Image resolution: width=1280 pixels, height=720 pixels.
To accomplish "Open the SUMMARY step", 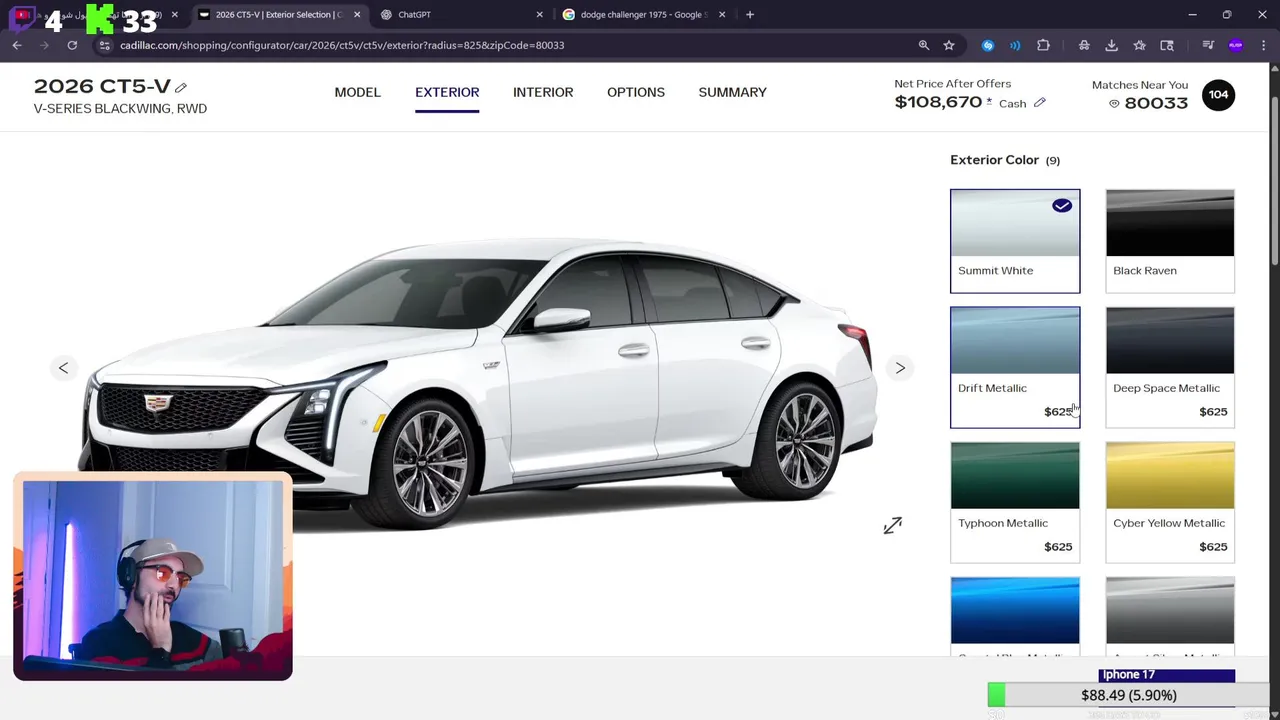I will pyautogui.click(x=733, y=92).
